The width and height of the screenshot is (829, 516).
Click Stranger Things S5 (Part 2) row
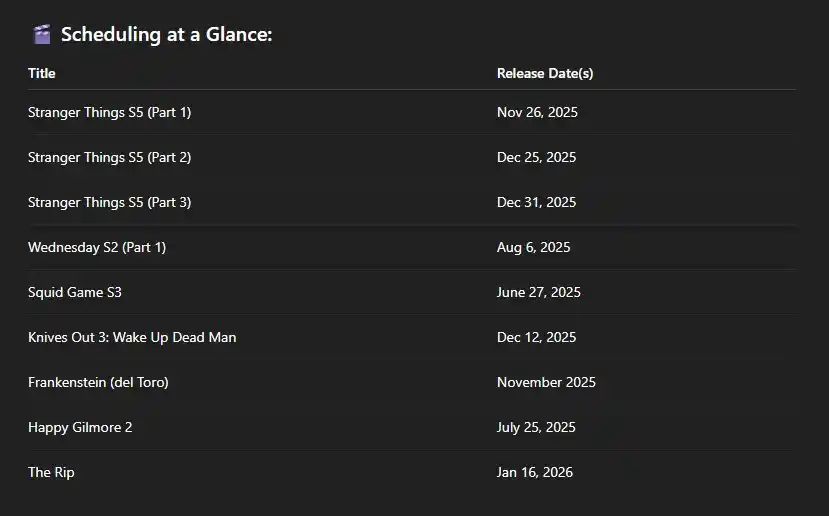[411, 158]
